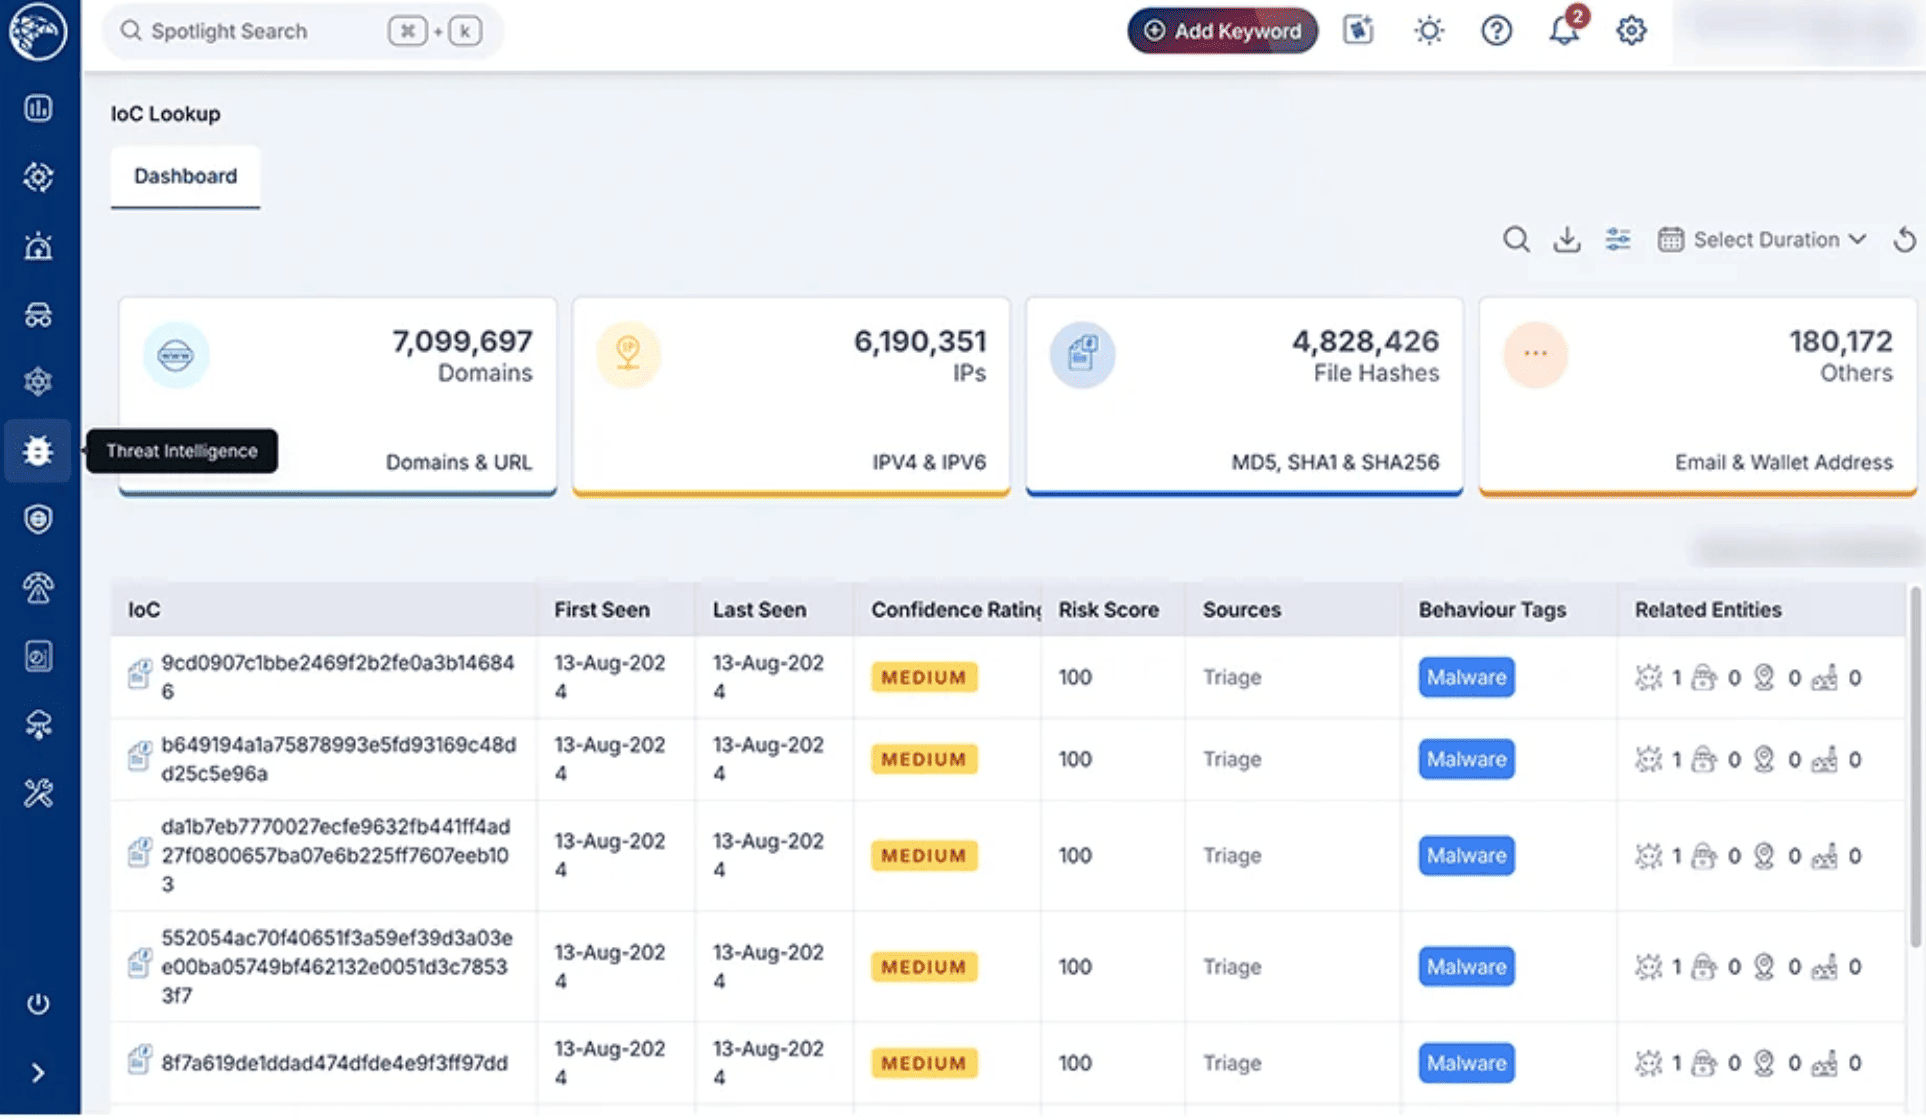Open notifications bell with badge
Viewport: 1926px width, 1120px height.
tap(1565, 29)
